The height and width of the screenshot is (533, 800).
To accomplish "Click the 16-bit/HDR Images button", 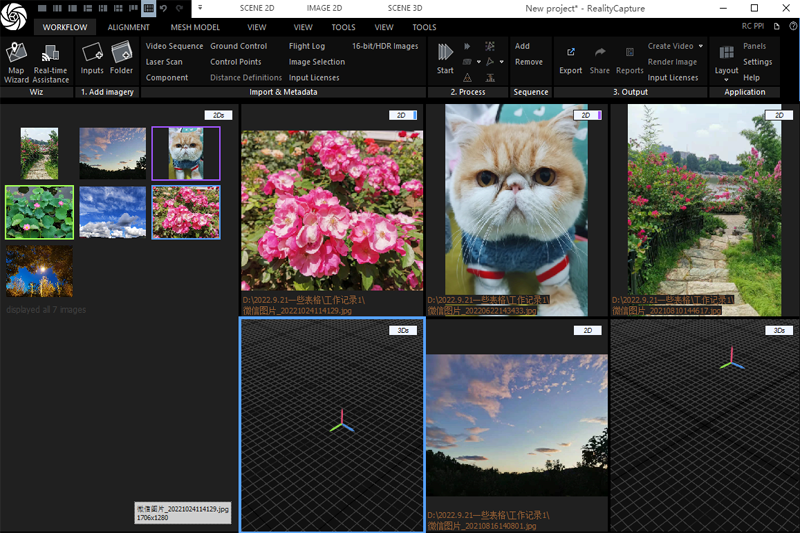I will (385, 46).
